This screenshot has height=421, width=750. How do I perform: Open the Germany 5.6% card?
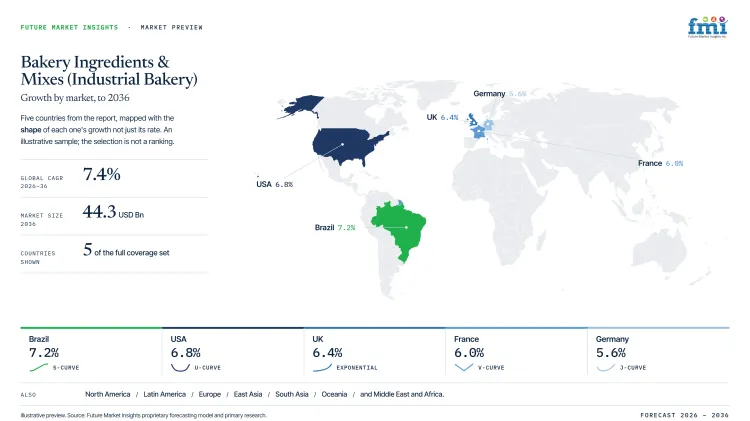pos(658,353)
